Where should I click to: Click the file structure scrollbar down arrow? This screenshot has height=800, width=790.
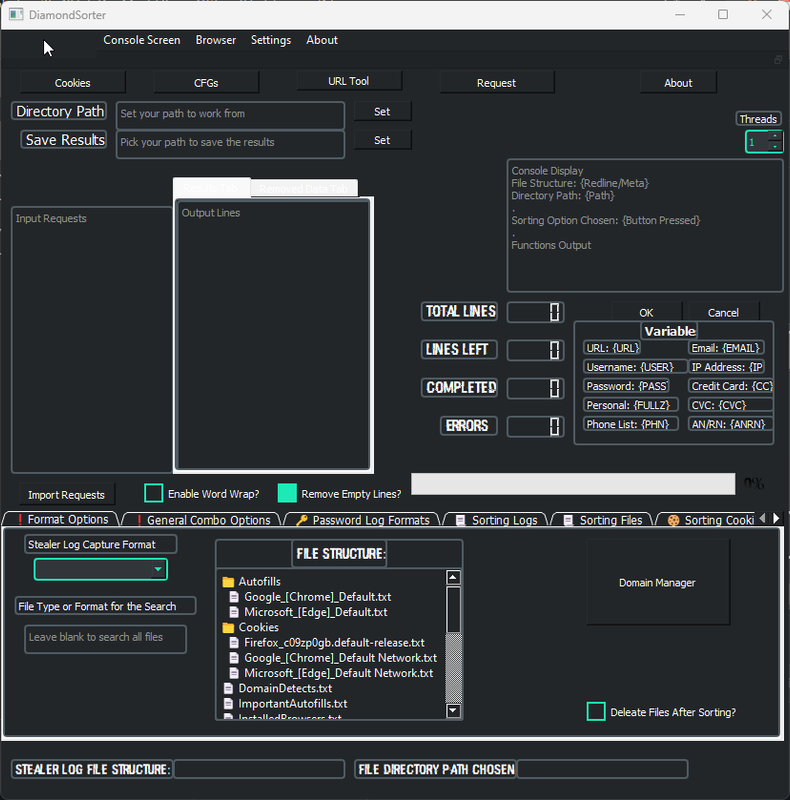point(453,711)
